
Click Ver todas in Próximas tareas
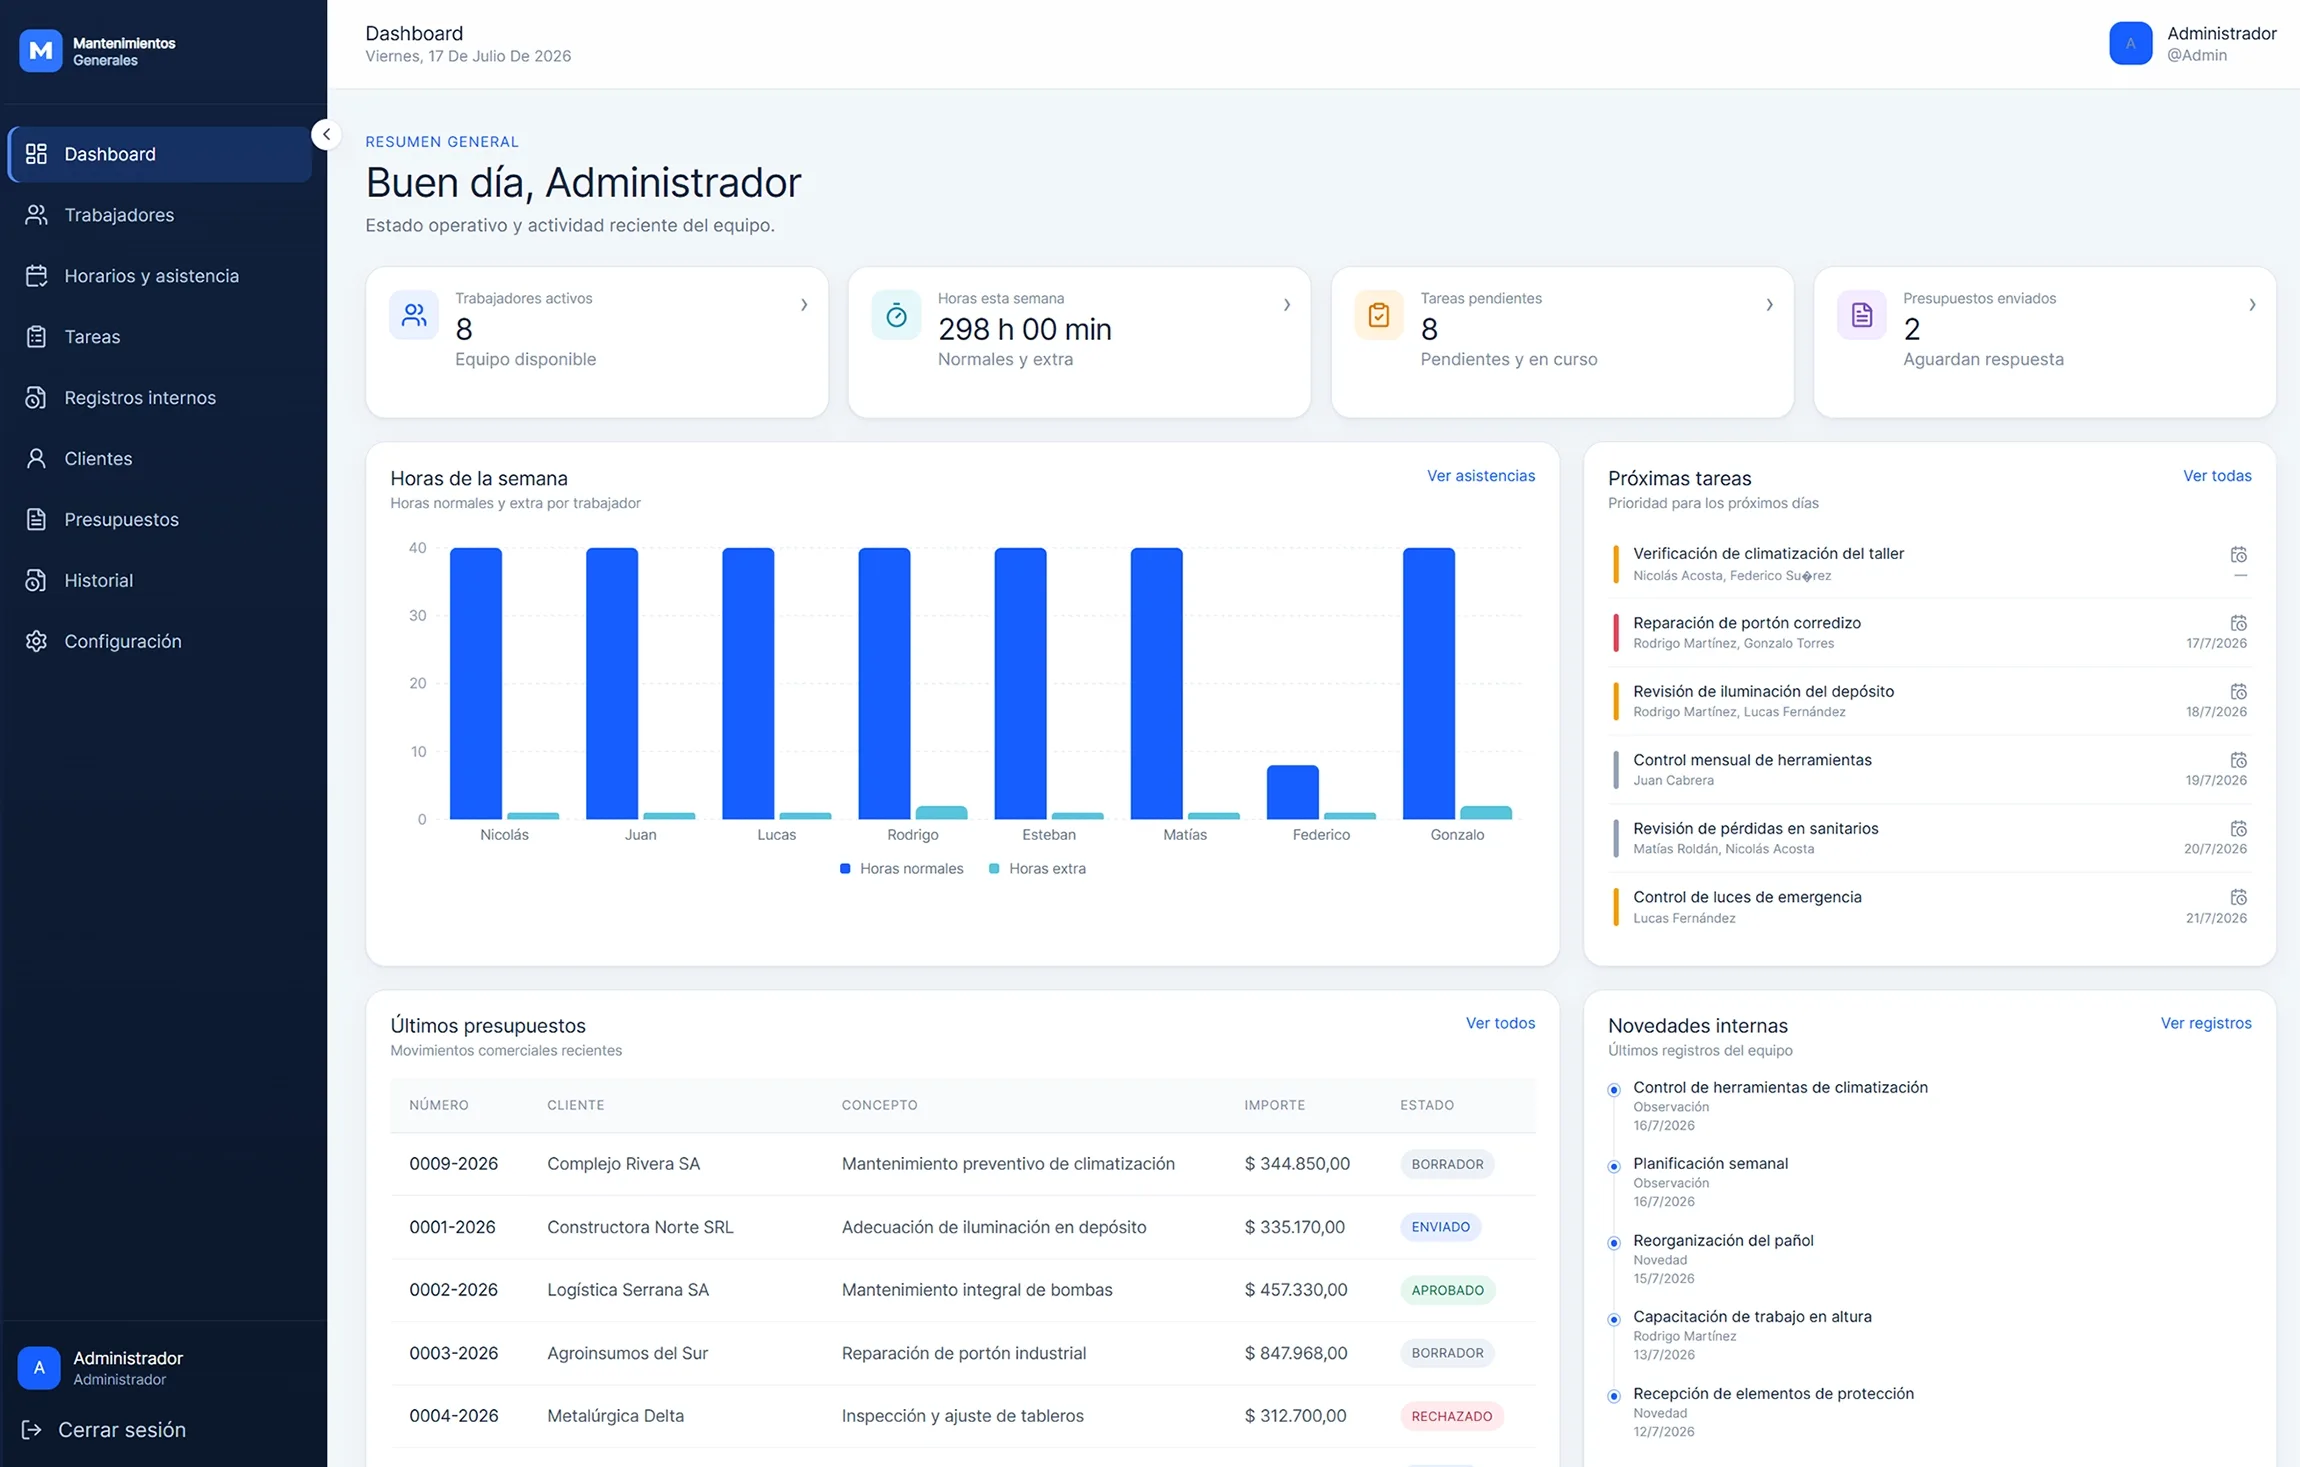[x=2217, y=476]
